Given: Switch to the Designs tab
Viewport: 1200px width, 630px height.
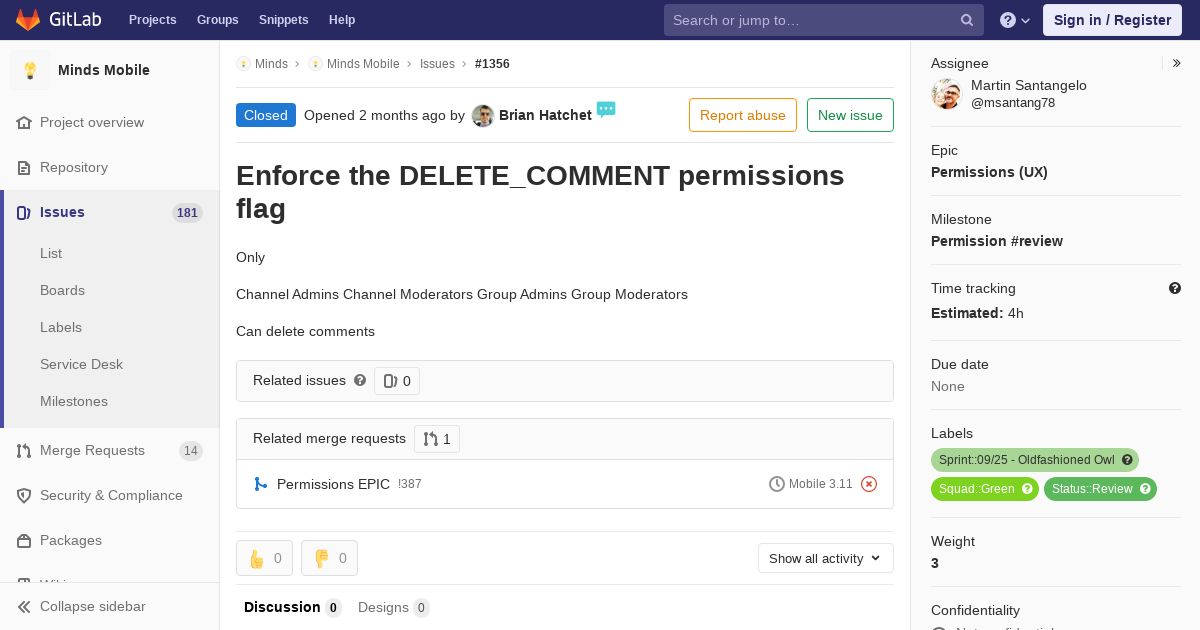Looking at the screenshot, I should point(394,607).
